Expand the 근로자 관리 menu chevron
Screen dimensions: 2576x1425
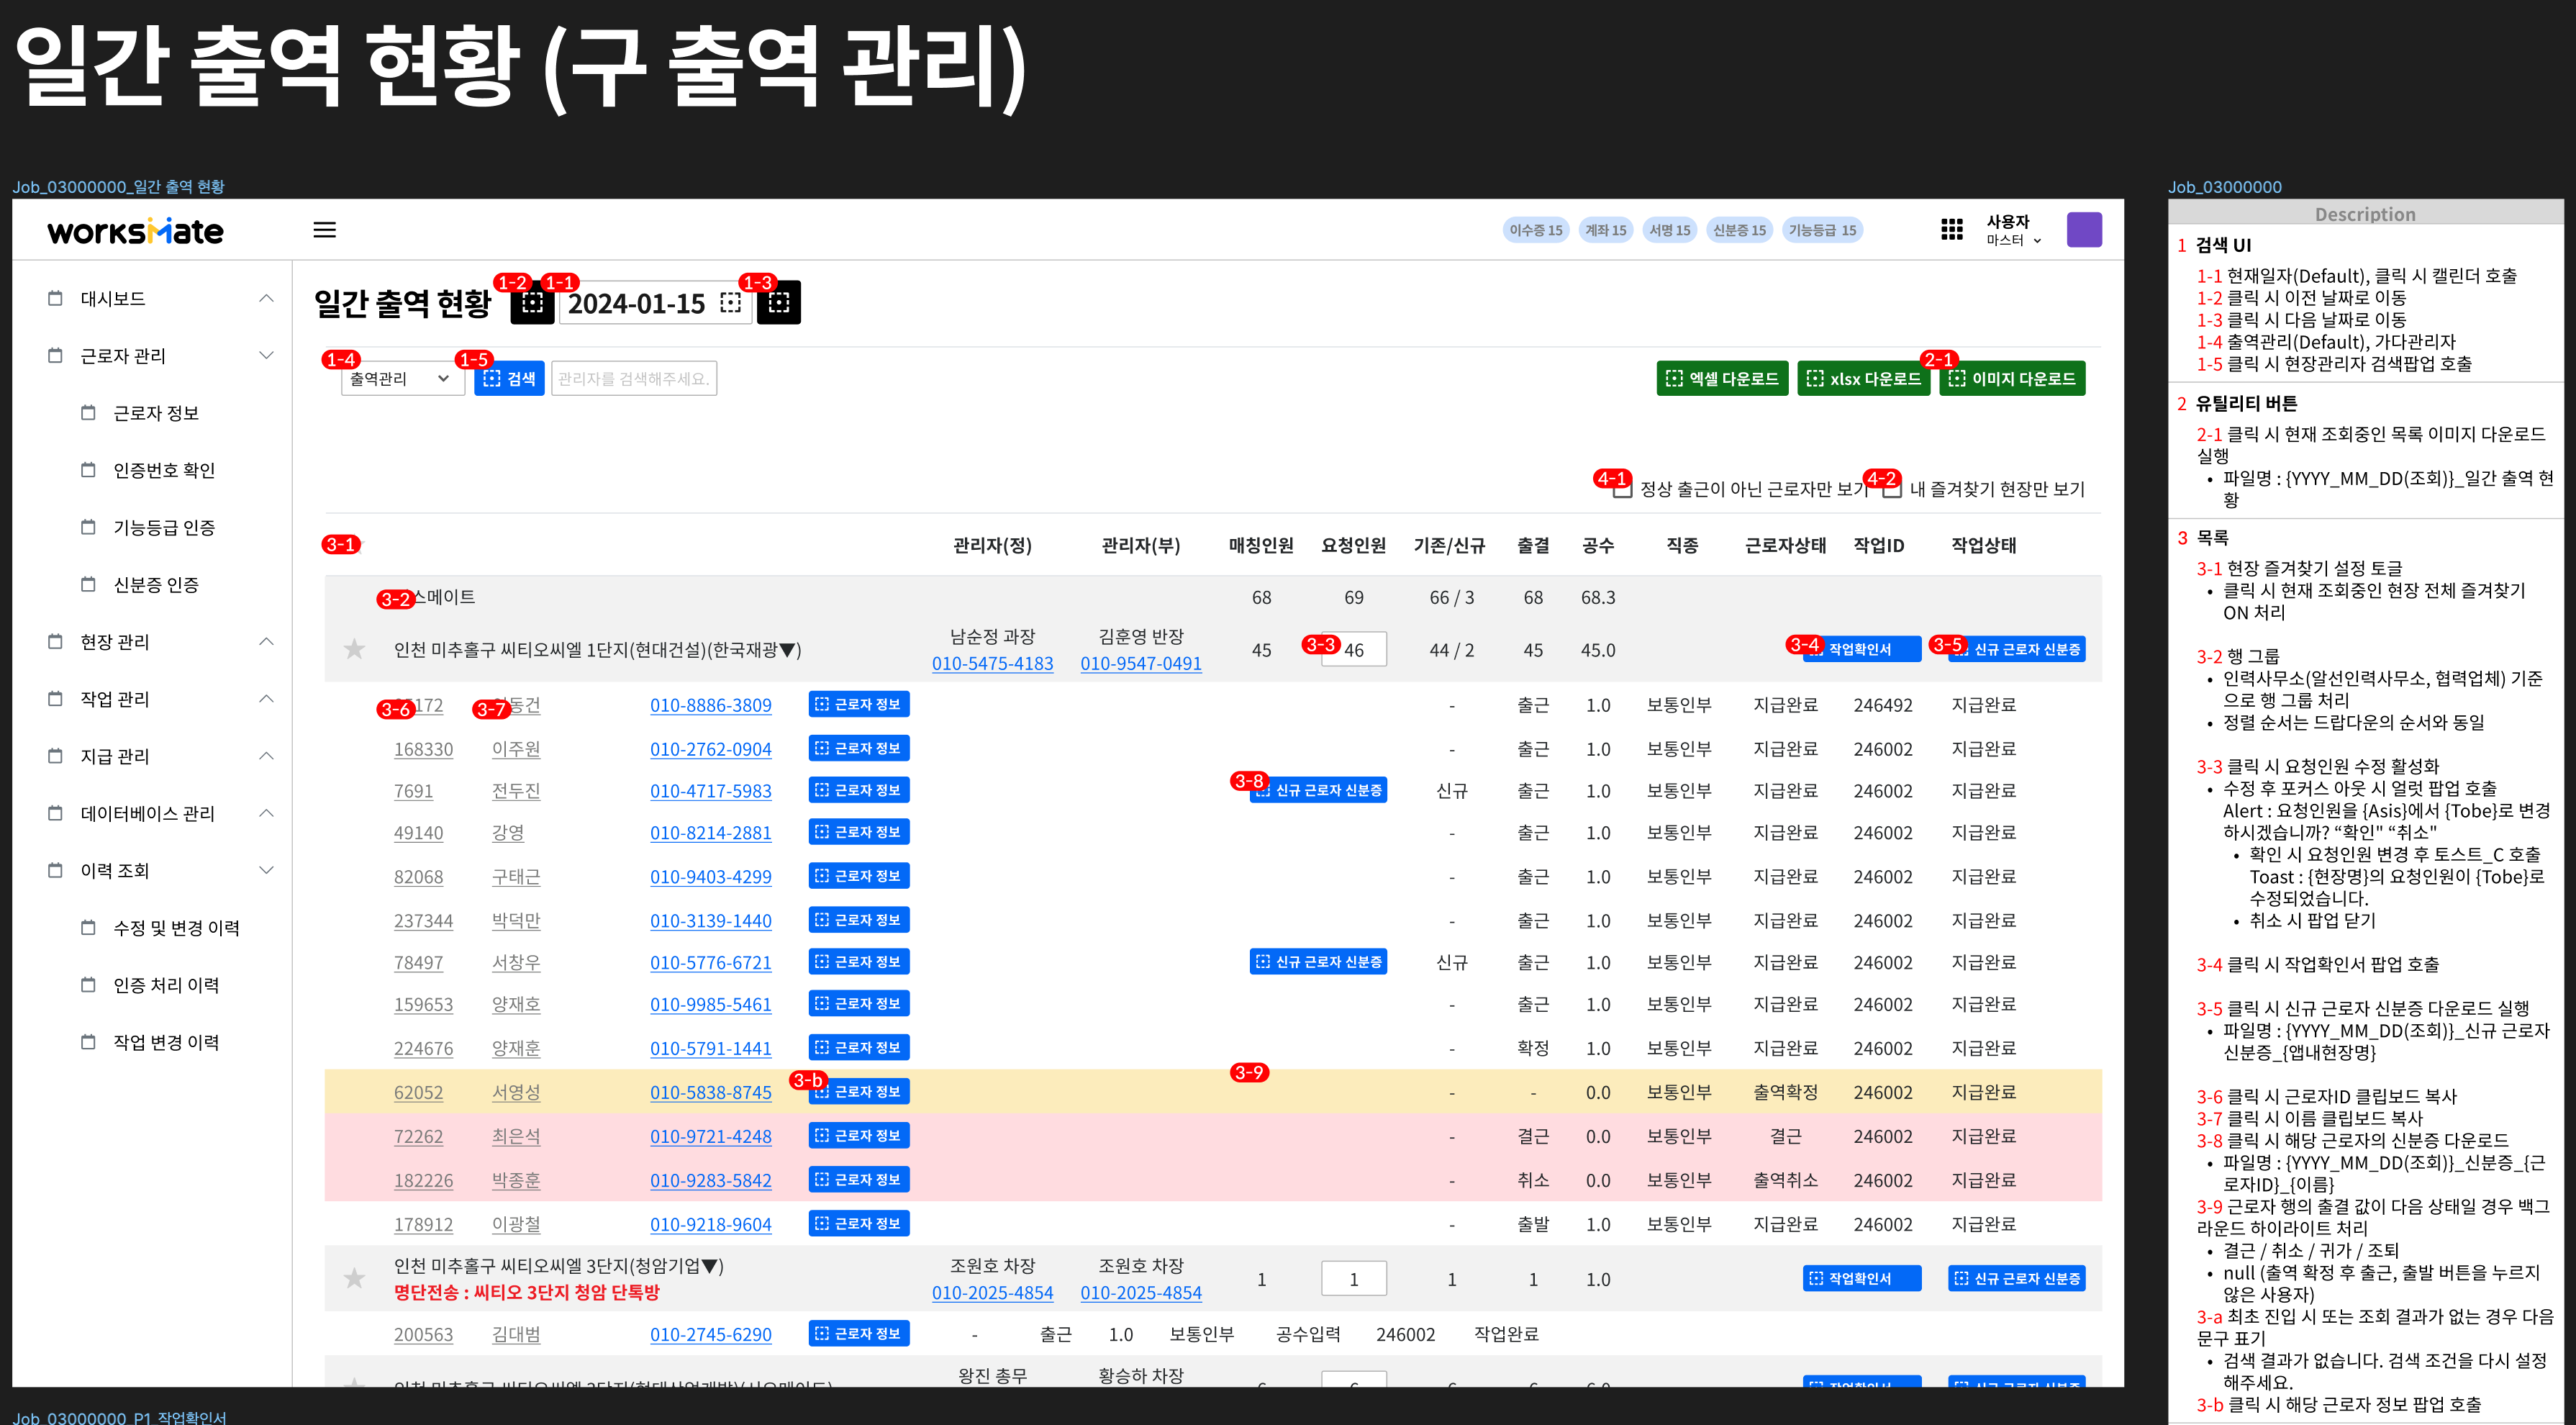pos(266,355)
